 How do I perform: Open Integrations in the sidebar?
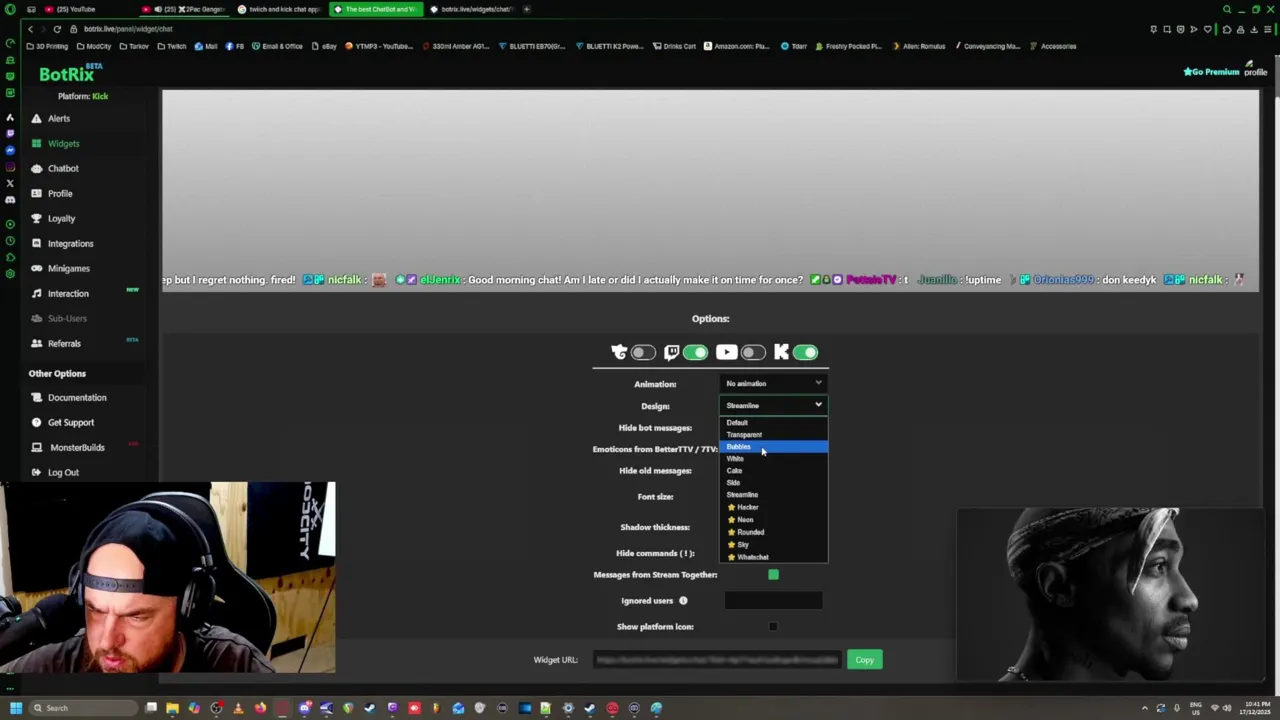pyautogui.click(x=70, y=243)
